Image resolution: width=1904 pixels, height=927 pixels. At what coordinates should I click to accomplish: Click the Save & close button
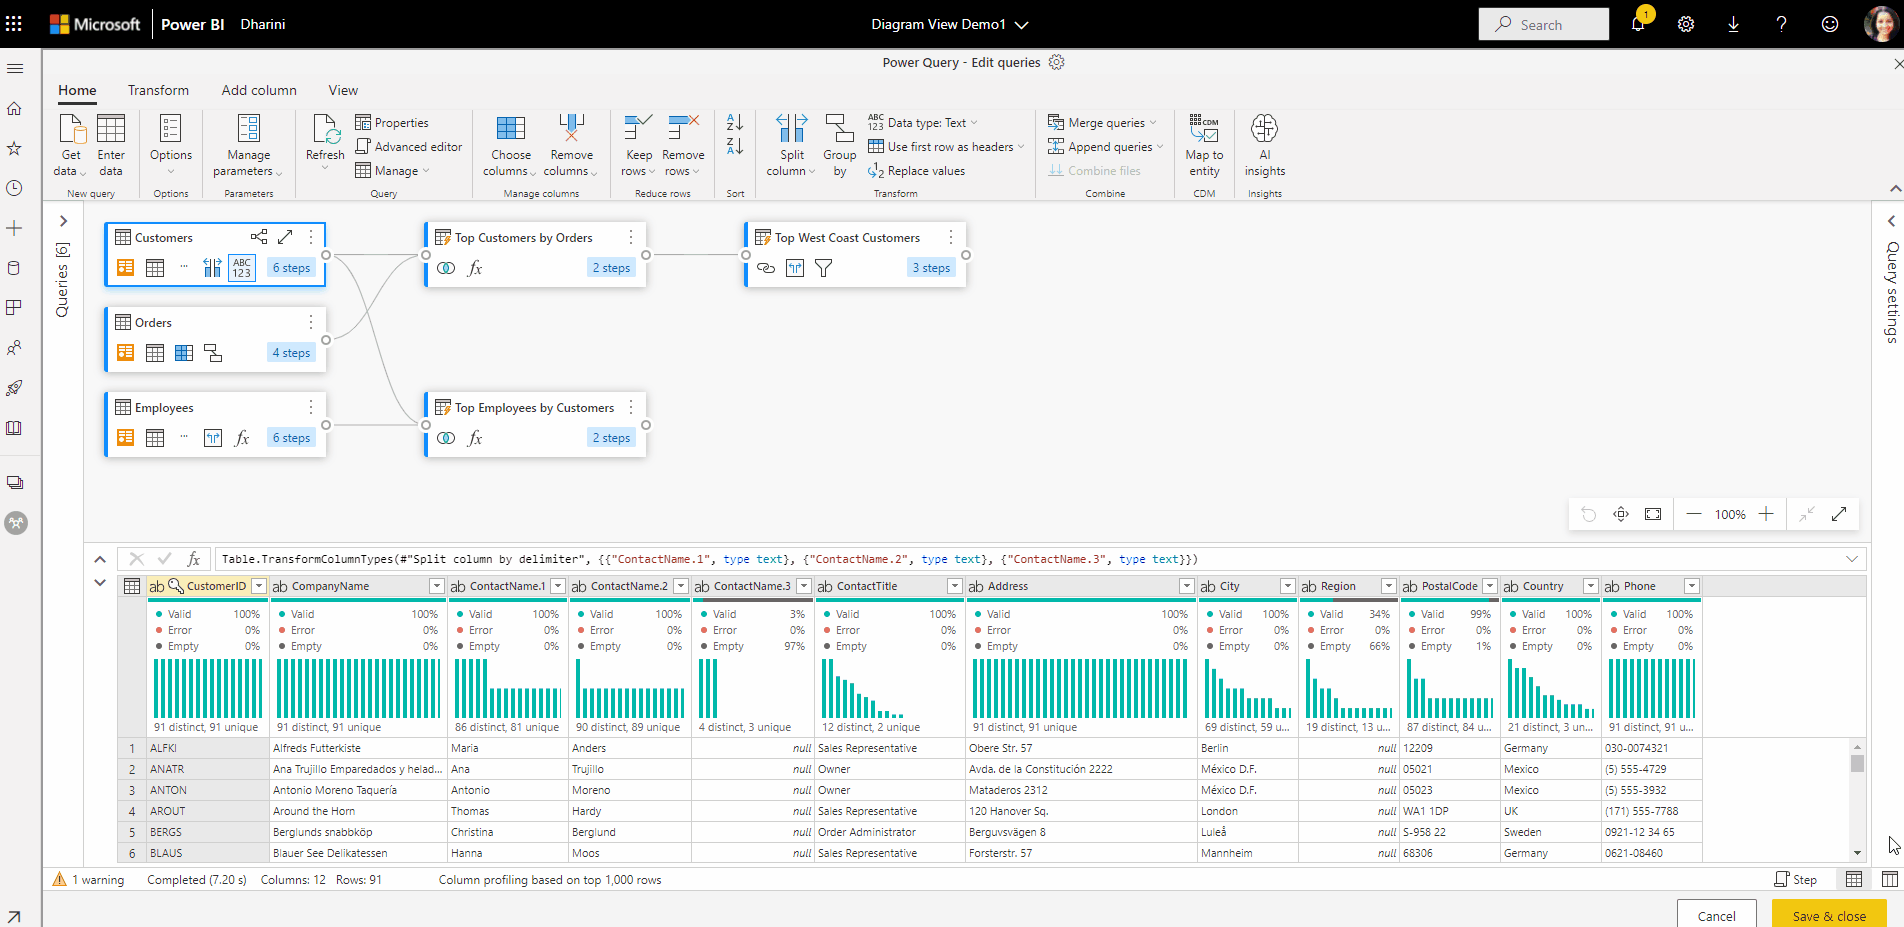point(1829,914)
